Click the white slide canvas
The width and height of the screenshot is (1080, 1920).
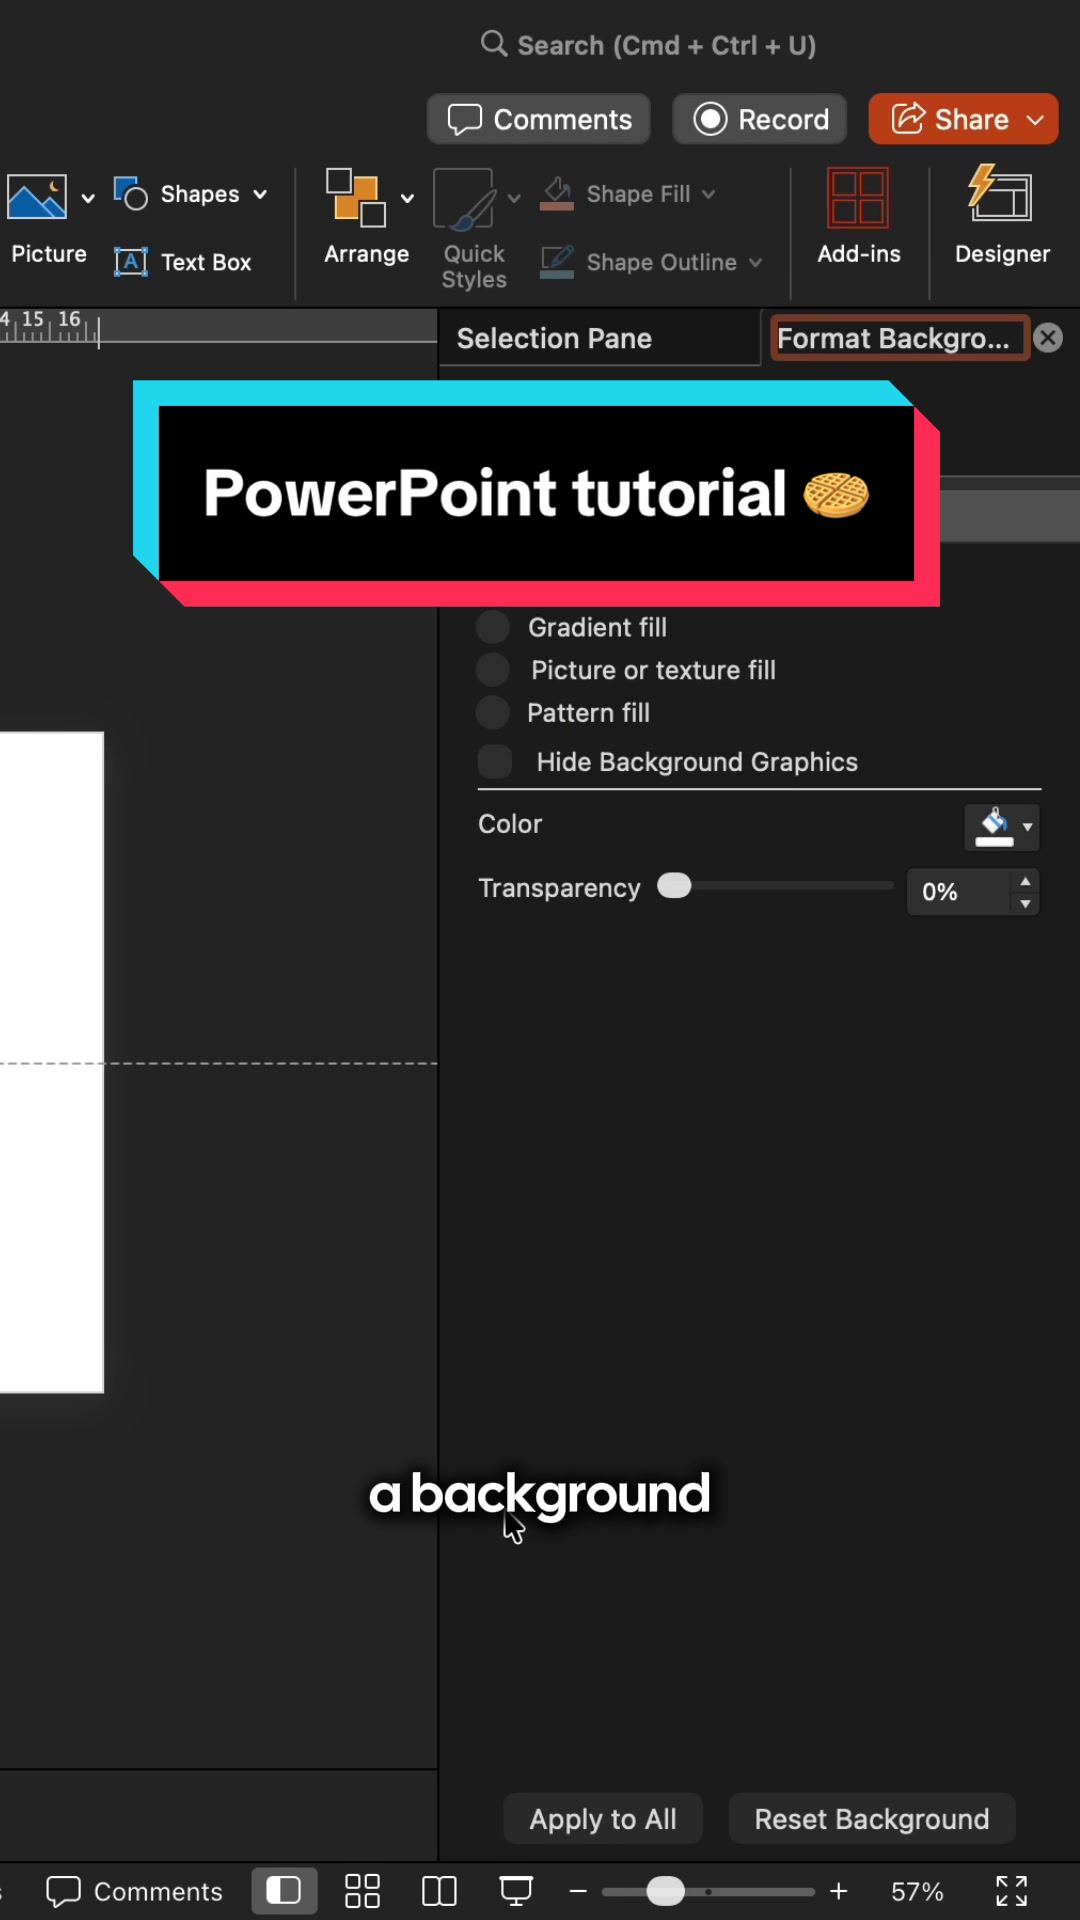51,1062
